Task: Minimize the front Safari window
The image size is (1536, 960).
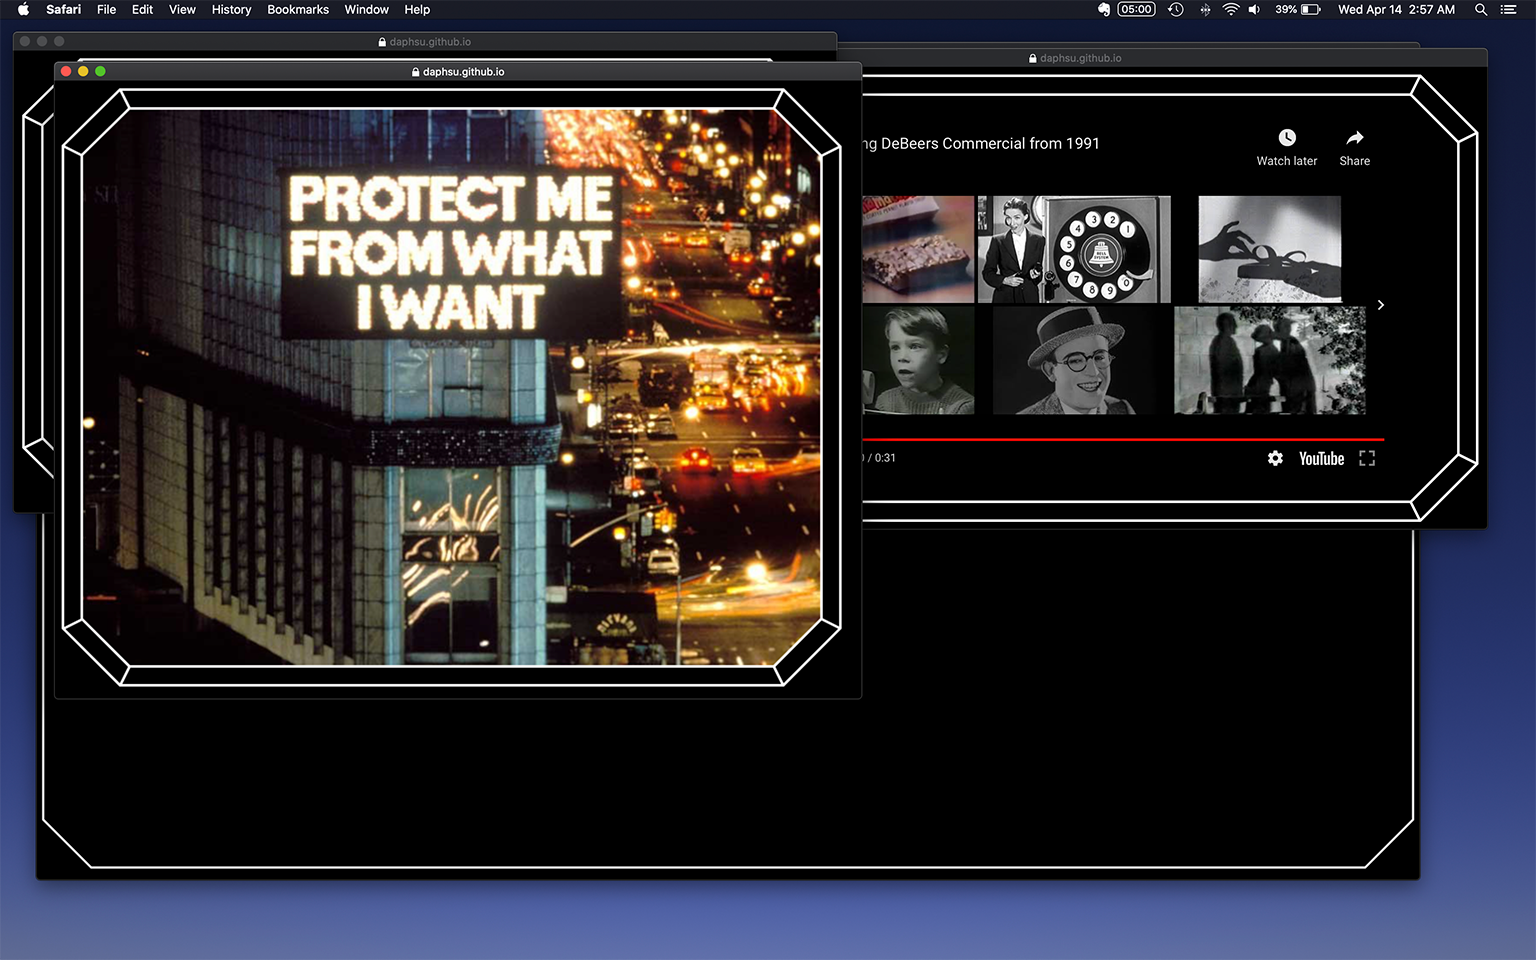Action: tap(83, 72)
